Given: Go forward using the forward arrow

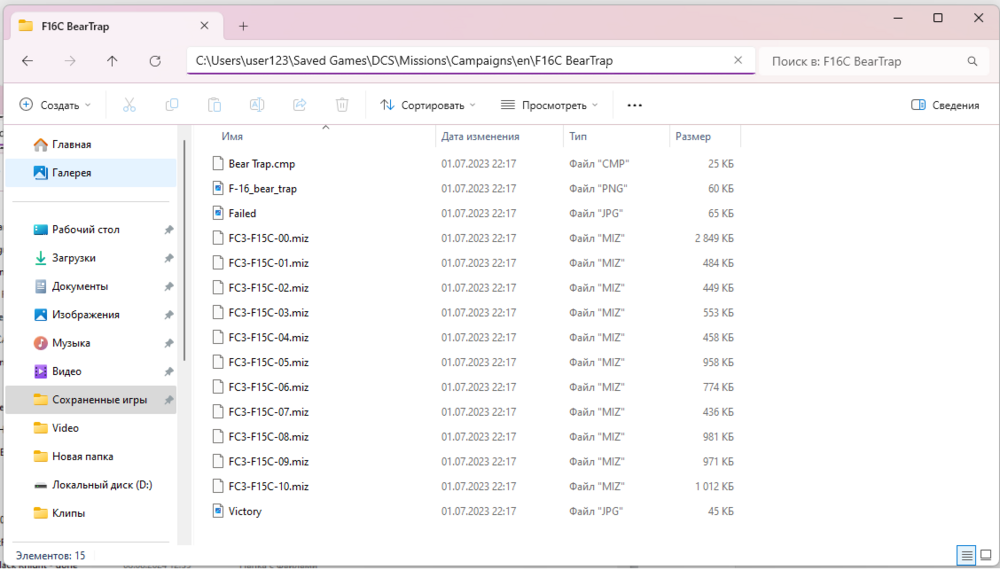Looking at the screenshot, I should (x=70, y=61).
